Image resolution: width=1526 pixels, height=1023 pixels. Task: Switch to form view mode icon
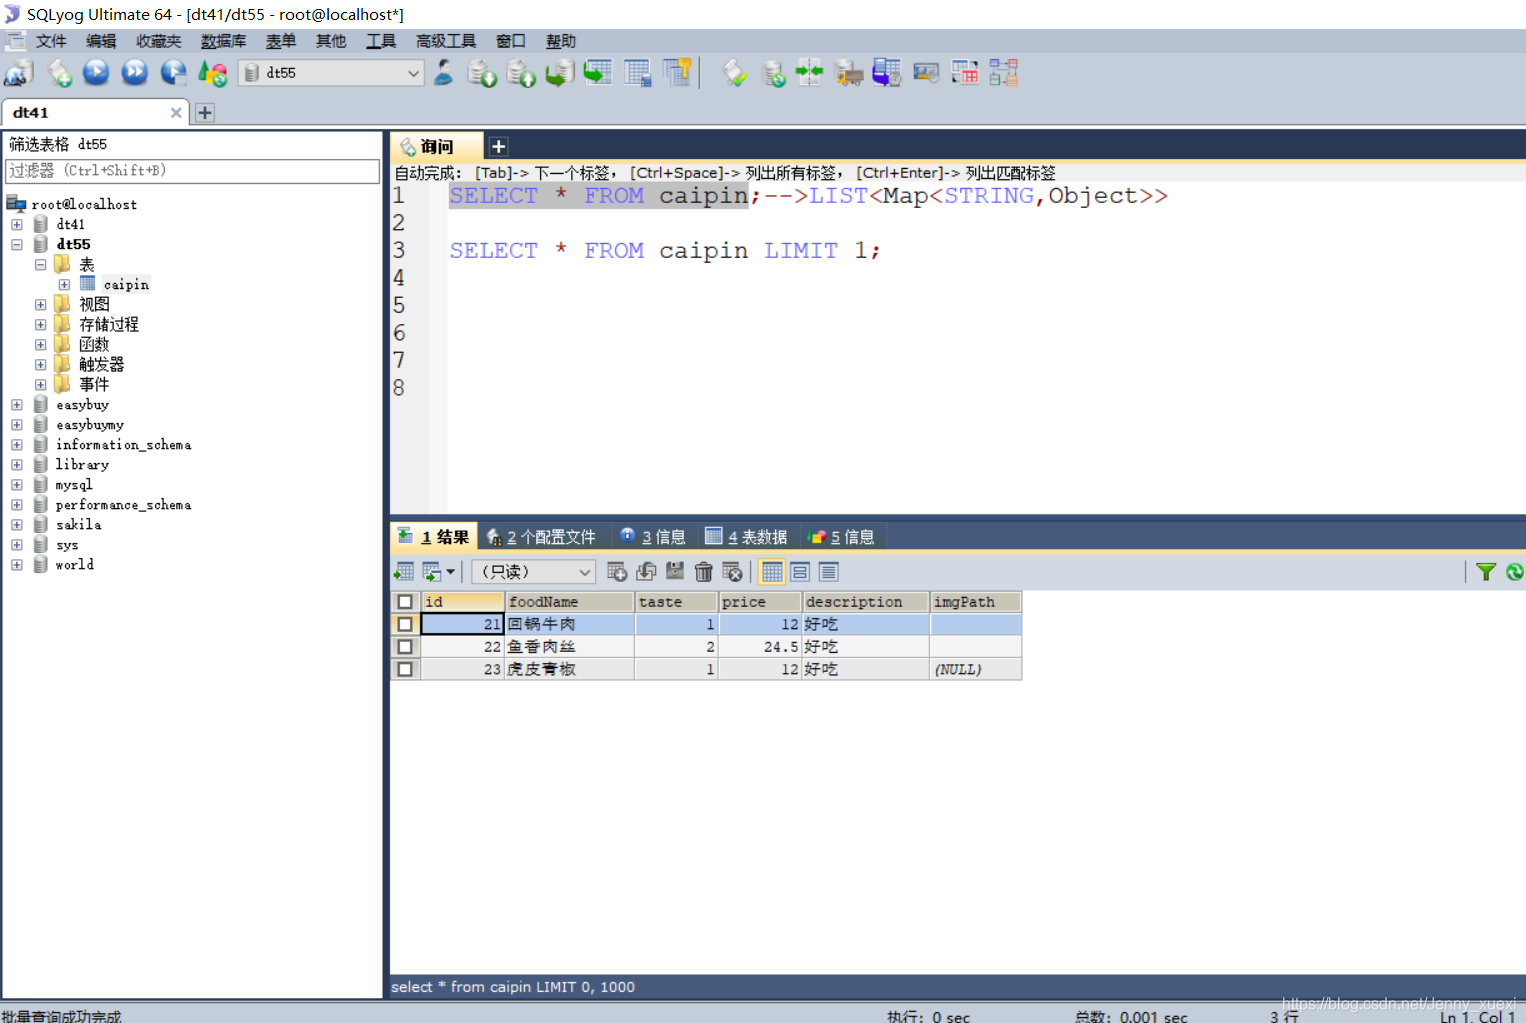pos(800,571)
